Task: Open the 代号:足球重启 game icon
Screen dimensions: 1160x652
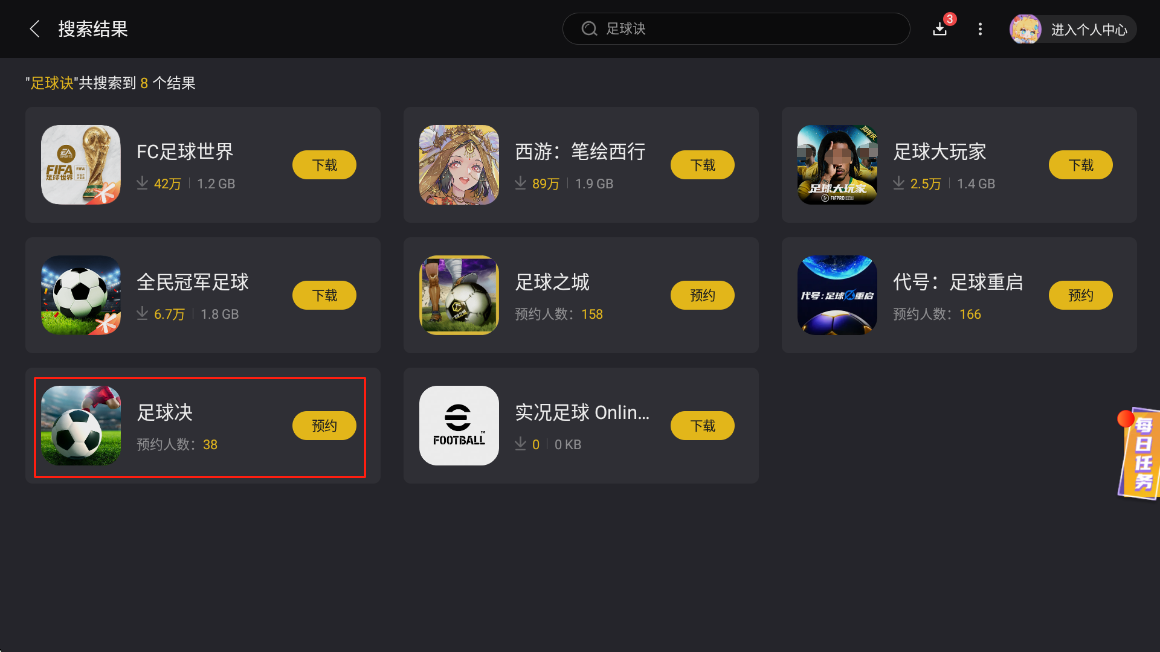Action: (837, 295)
